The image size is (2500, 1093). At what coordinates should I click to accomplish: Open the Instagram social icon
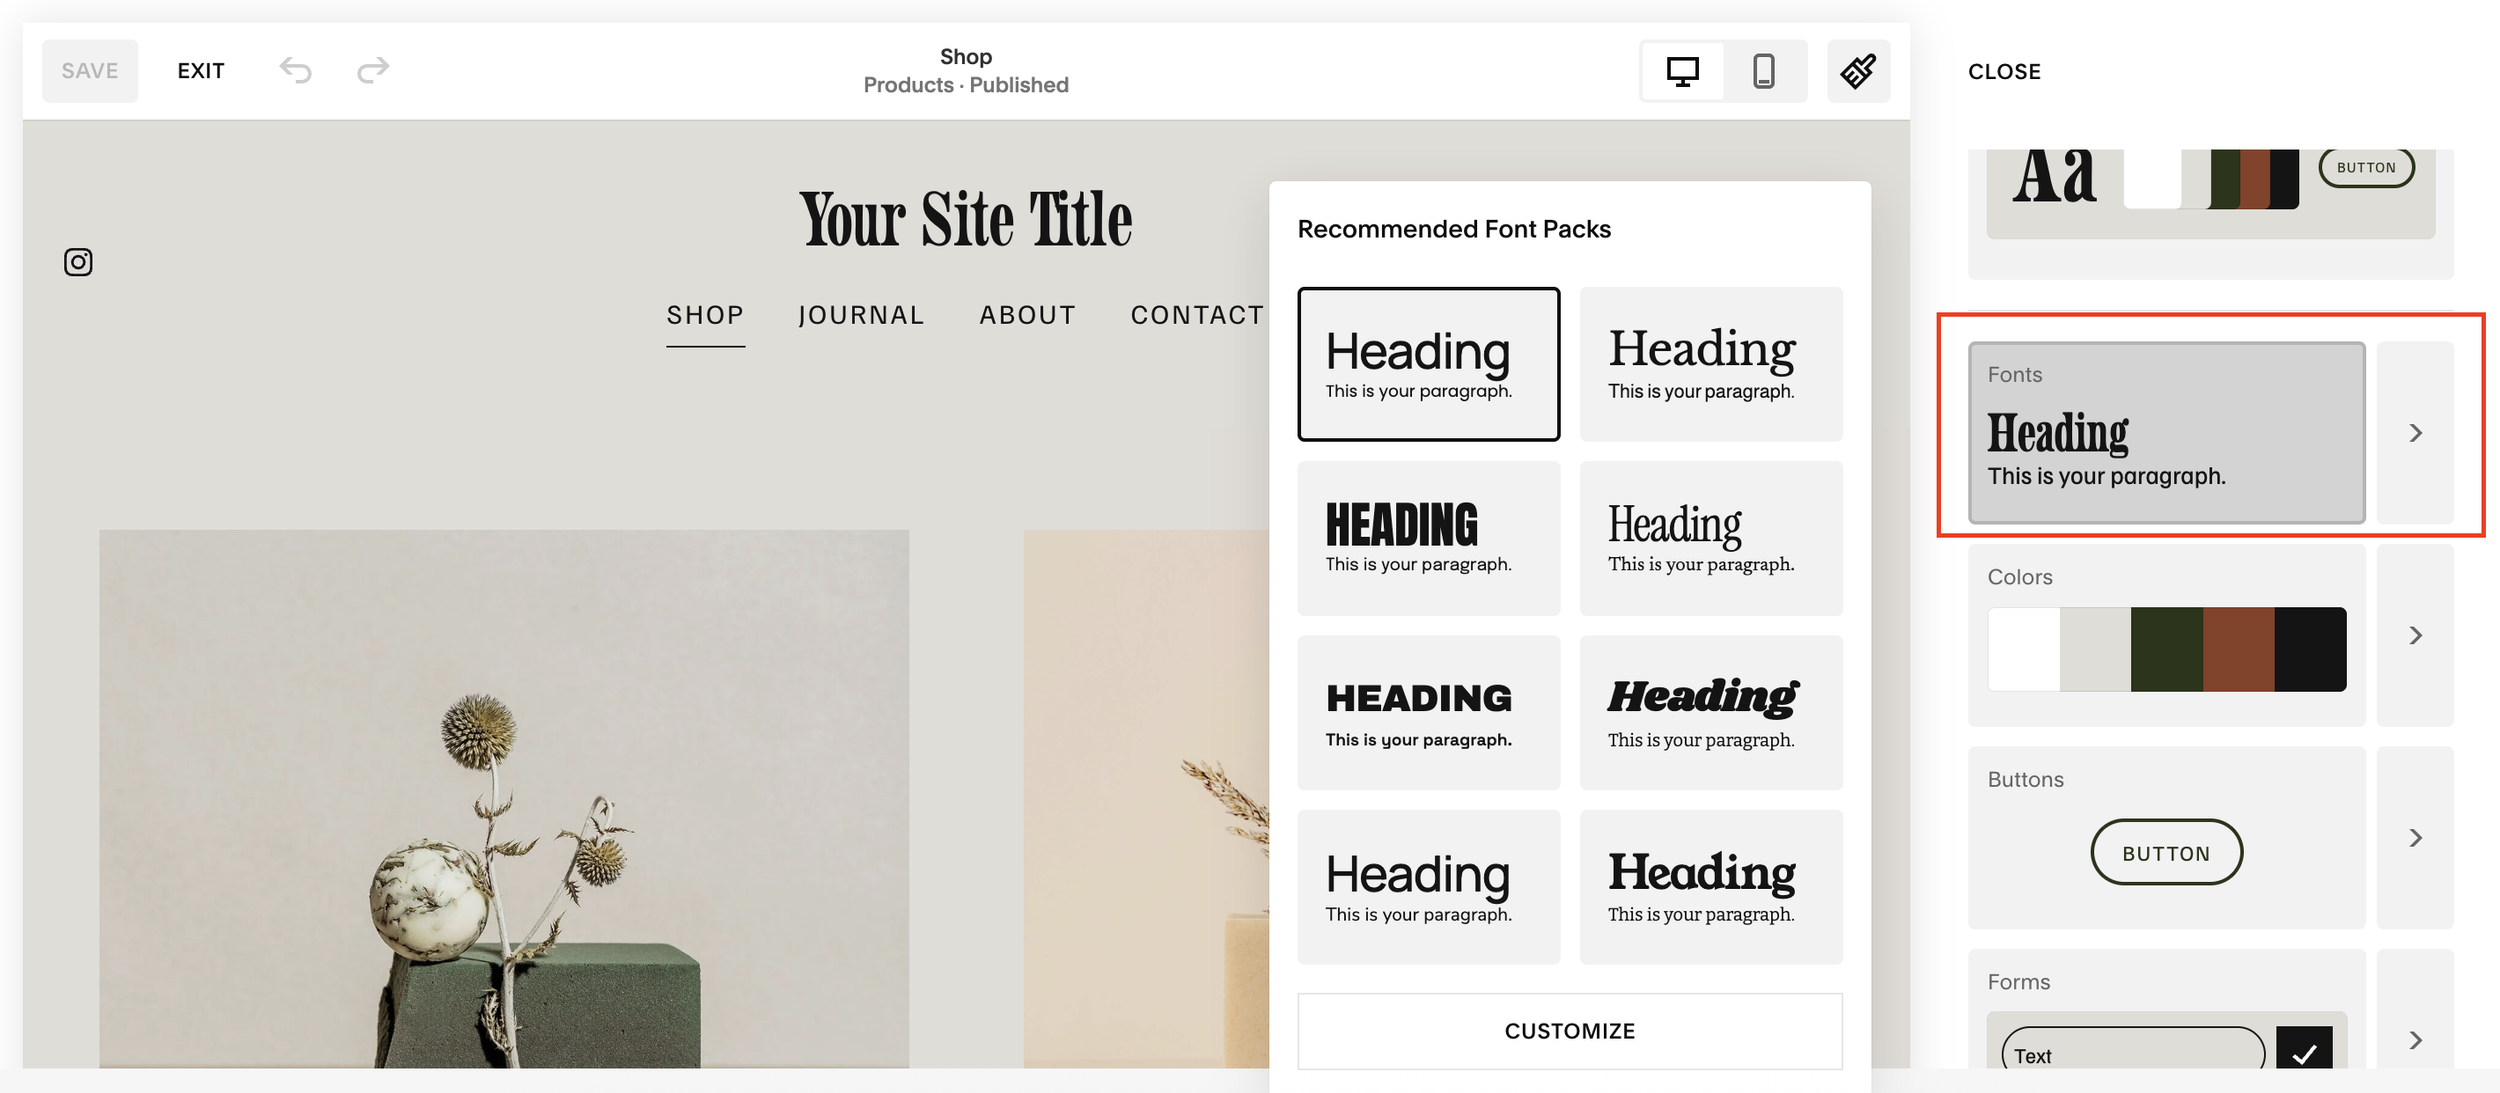coord(78,262)
